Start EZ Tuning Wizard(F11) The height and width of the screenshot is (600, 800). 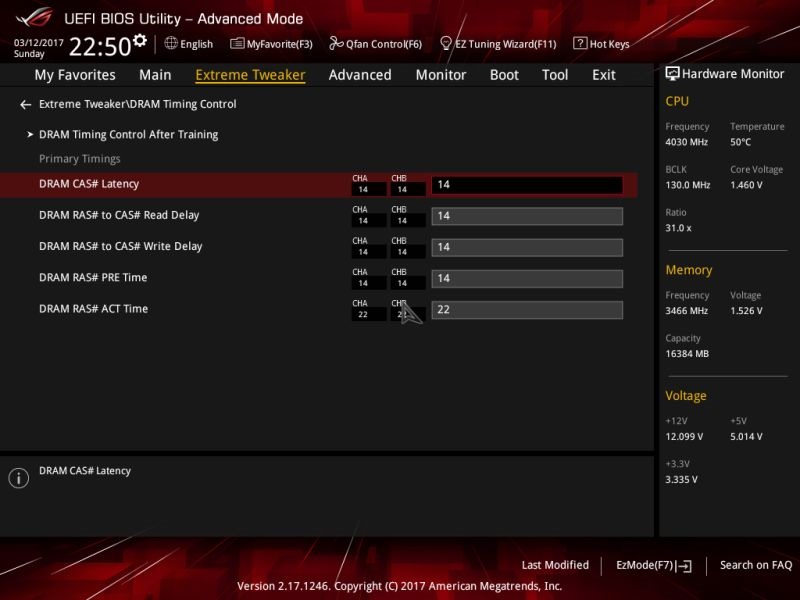(x=498, y=44)
